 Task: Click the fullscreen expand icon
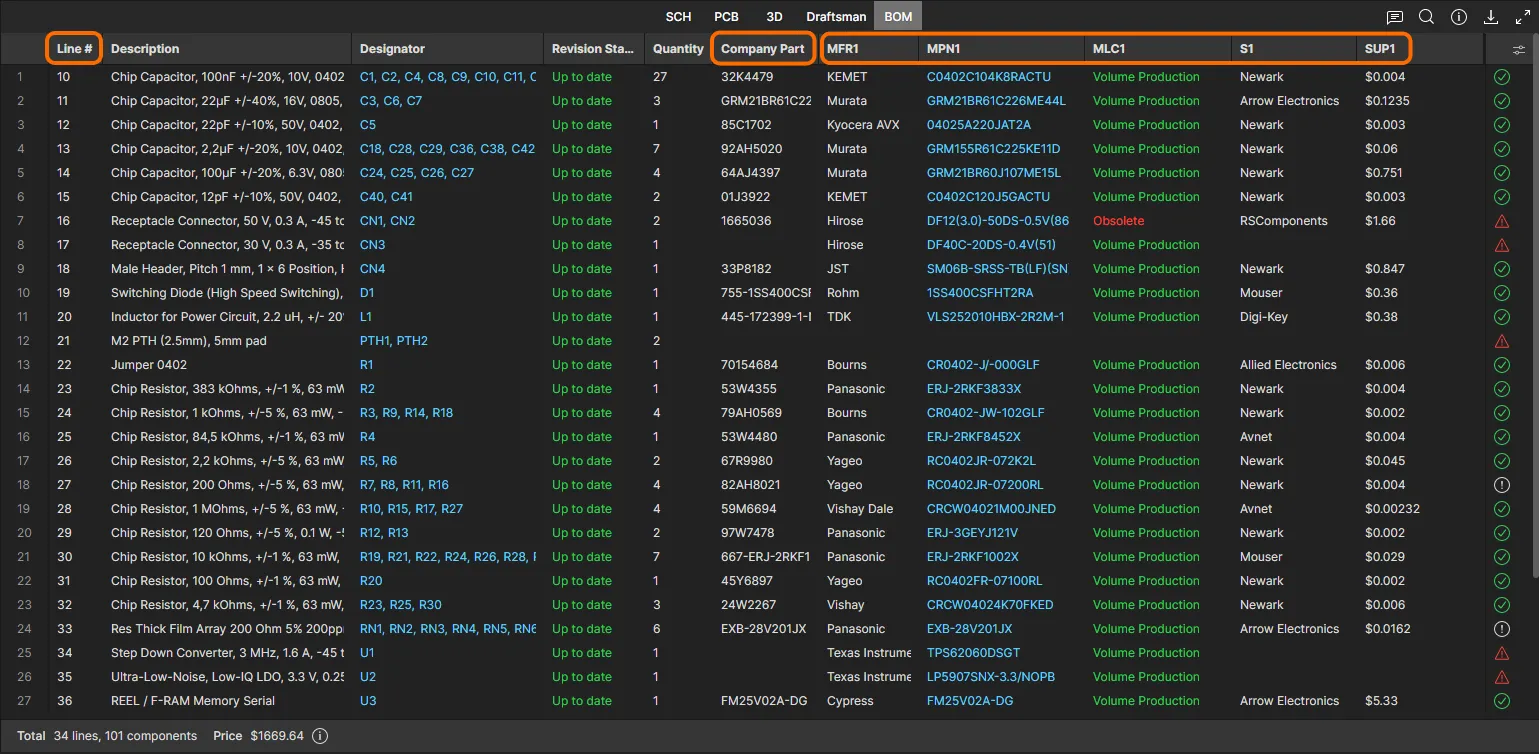click(1523, 17)
